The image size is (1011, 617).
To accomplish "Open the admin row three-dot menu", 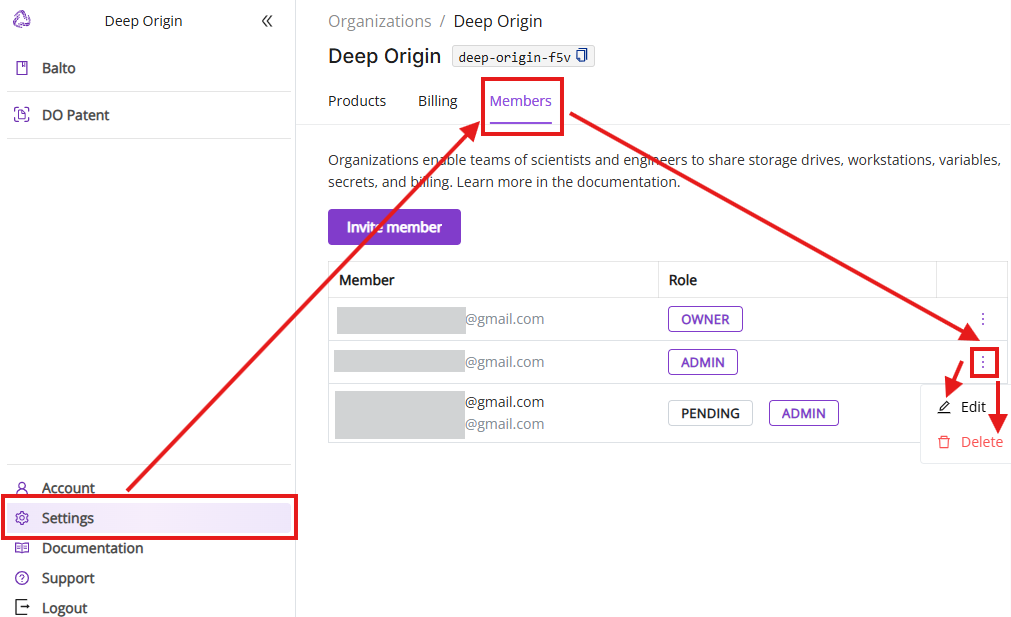I will (x=983, y=362).
